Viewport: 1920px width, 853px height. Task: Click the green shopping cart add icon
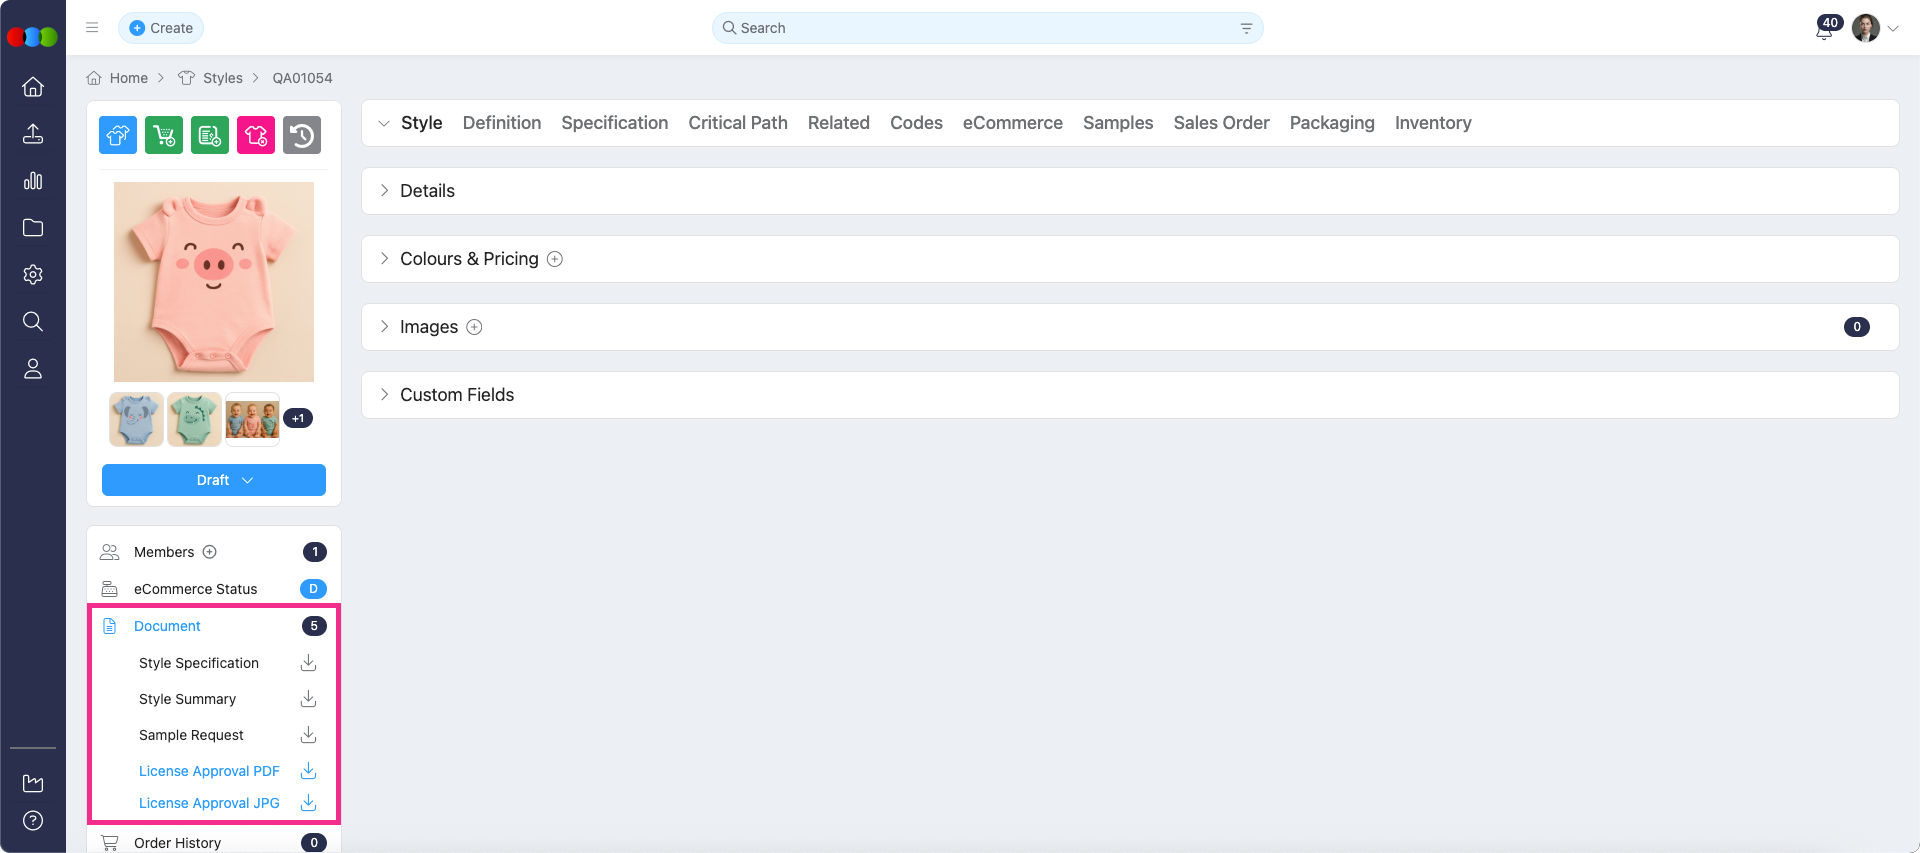coord(164,135)
